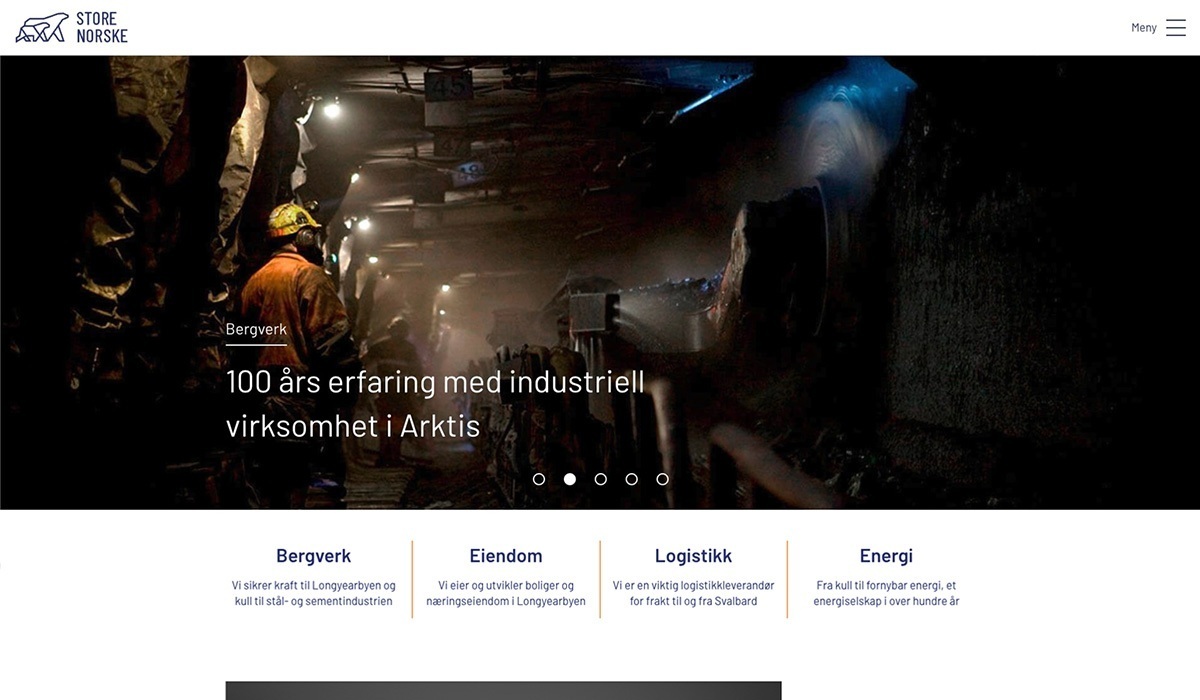Select the second carousel slide dot

pos(570,479)
